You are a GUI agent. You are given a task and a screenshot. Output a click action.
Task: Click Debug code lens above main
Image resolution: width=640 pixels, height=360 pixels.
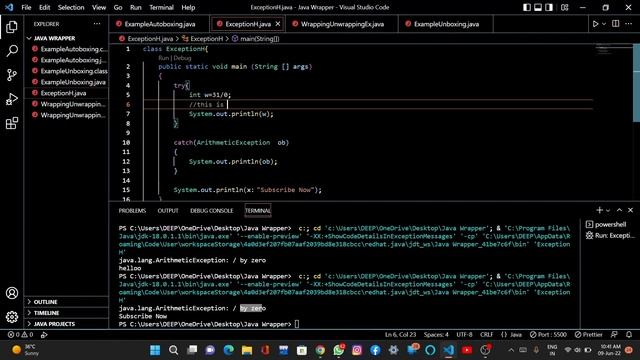[182, 58]
